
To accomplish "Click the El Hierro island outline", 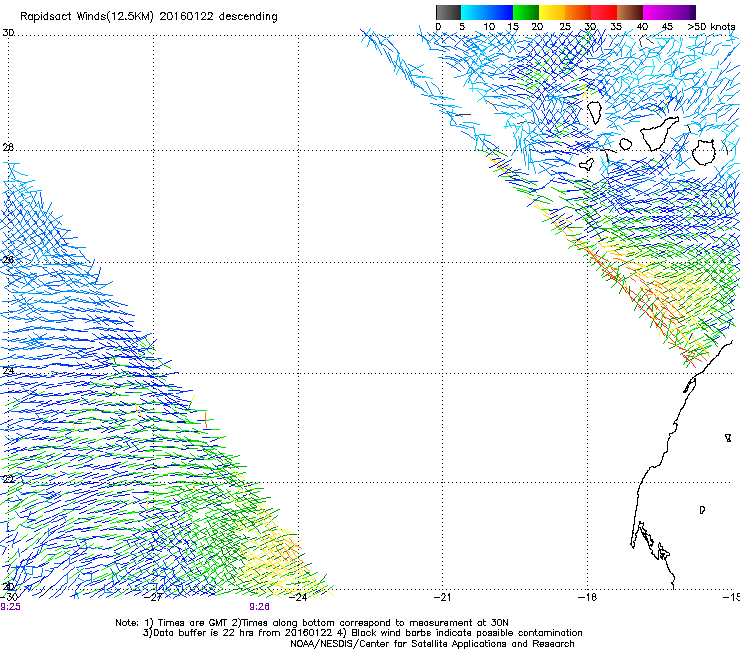I will [x=587, y=164].
